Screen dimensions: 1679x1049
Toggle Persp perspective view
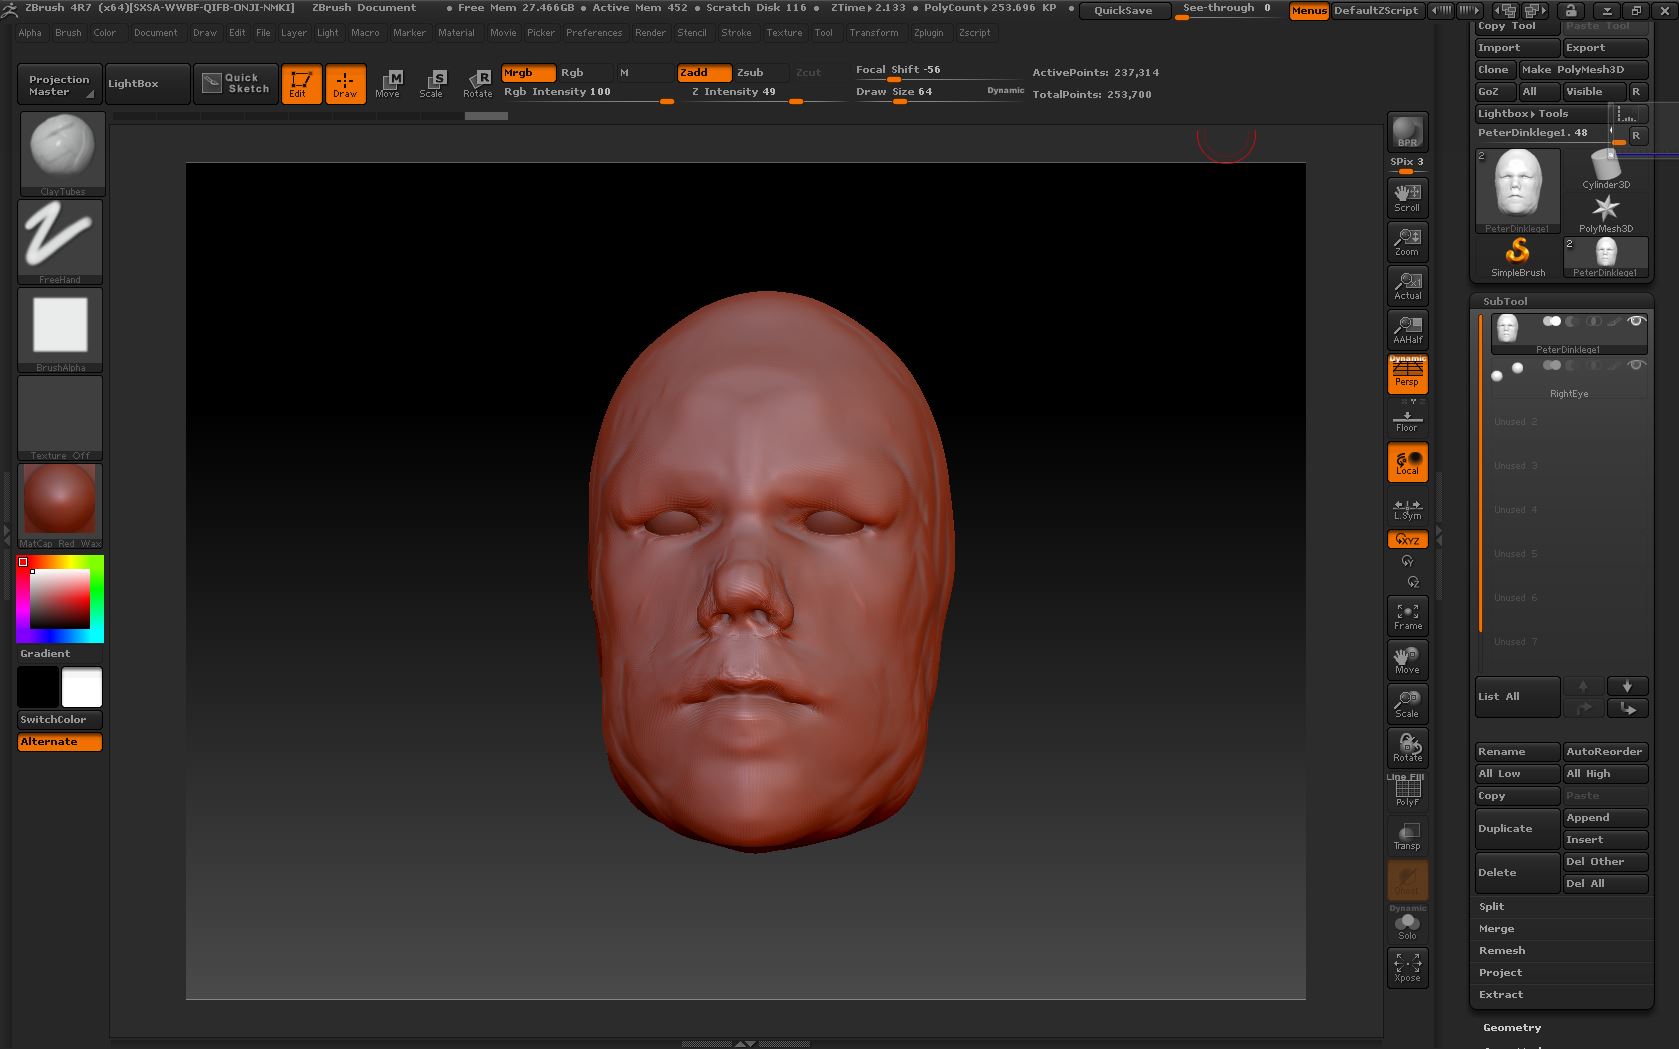tap(1407, 373)
